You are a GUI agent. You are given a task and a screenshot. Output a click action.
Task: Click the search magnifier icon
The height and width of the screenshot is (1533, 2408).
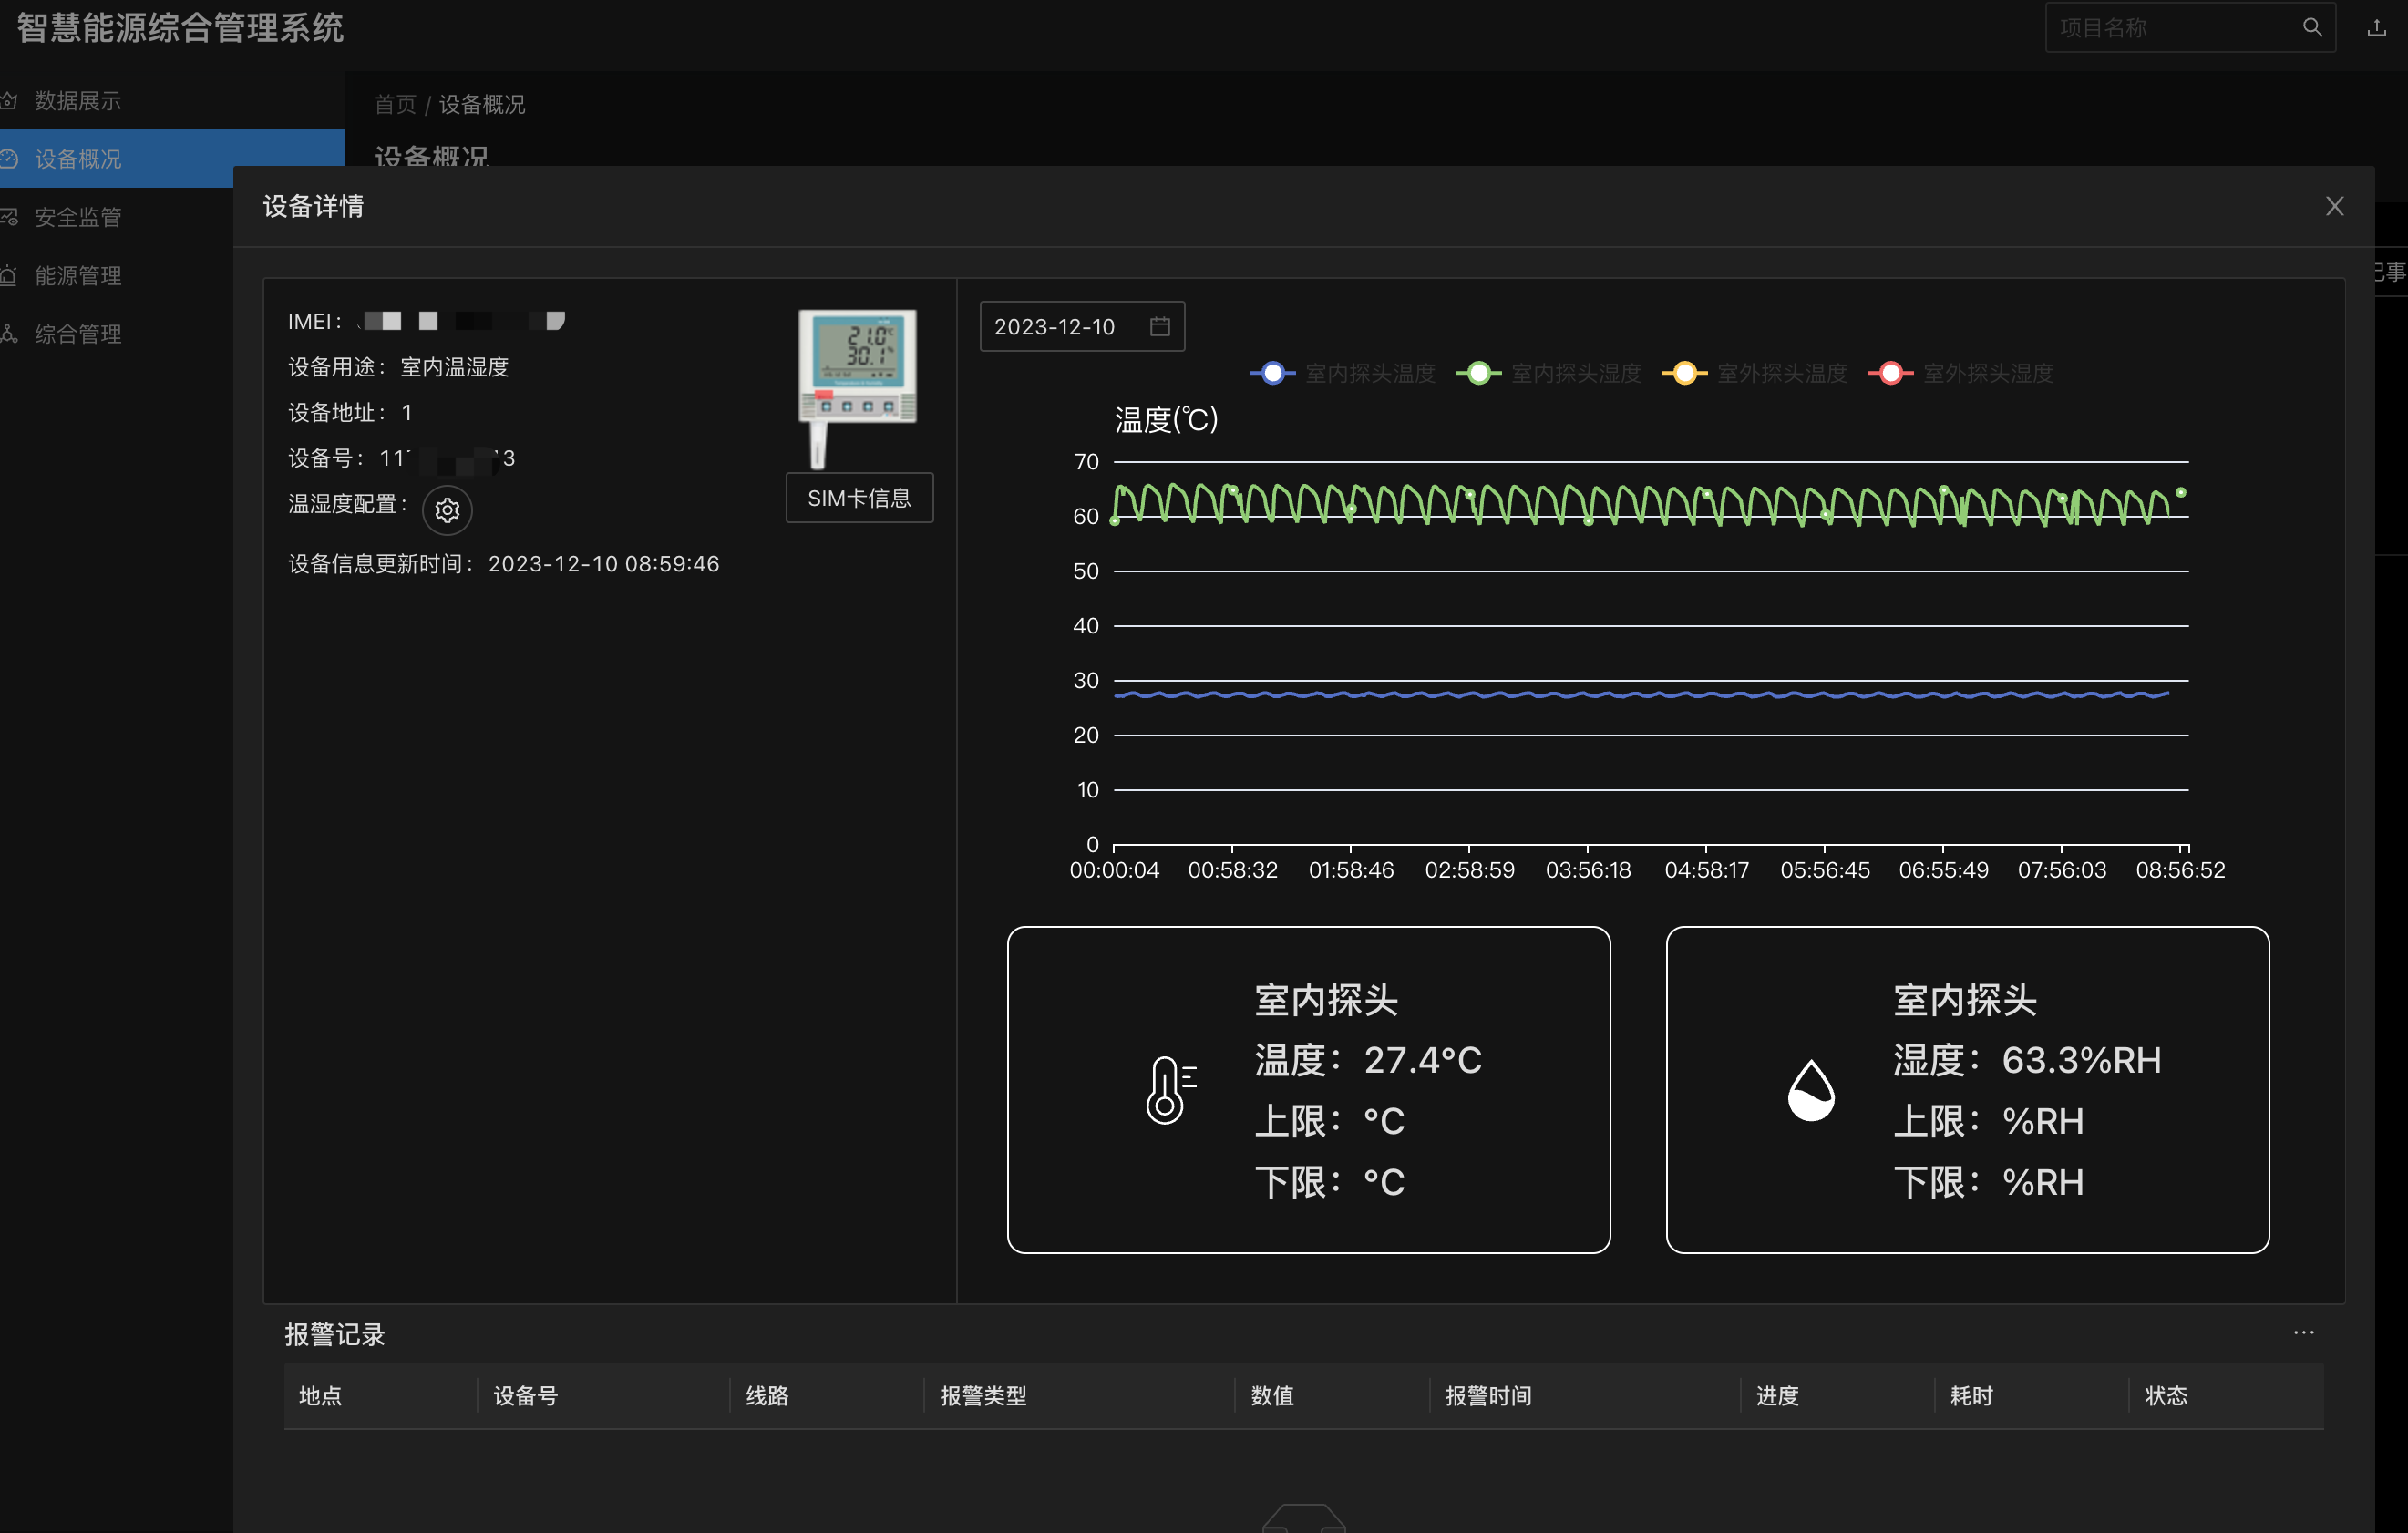[2312, 28]
